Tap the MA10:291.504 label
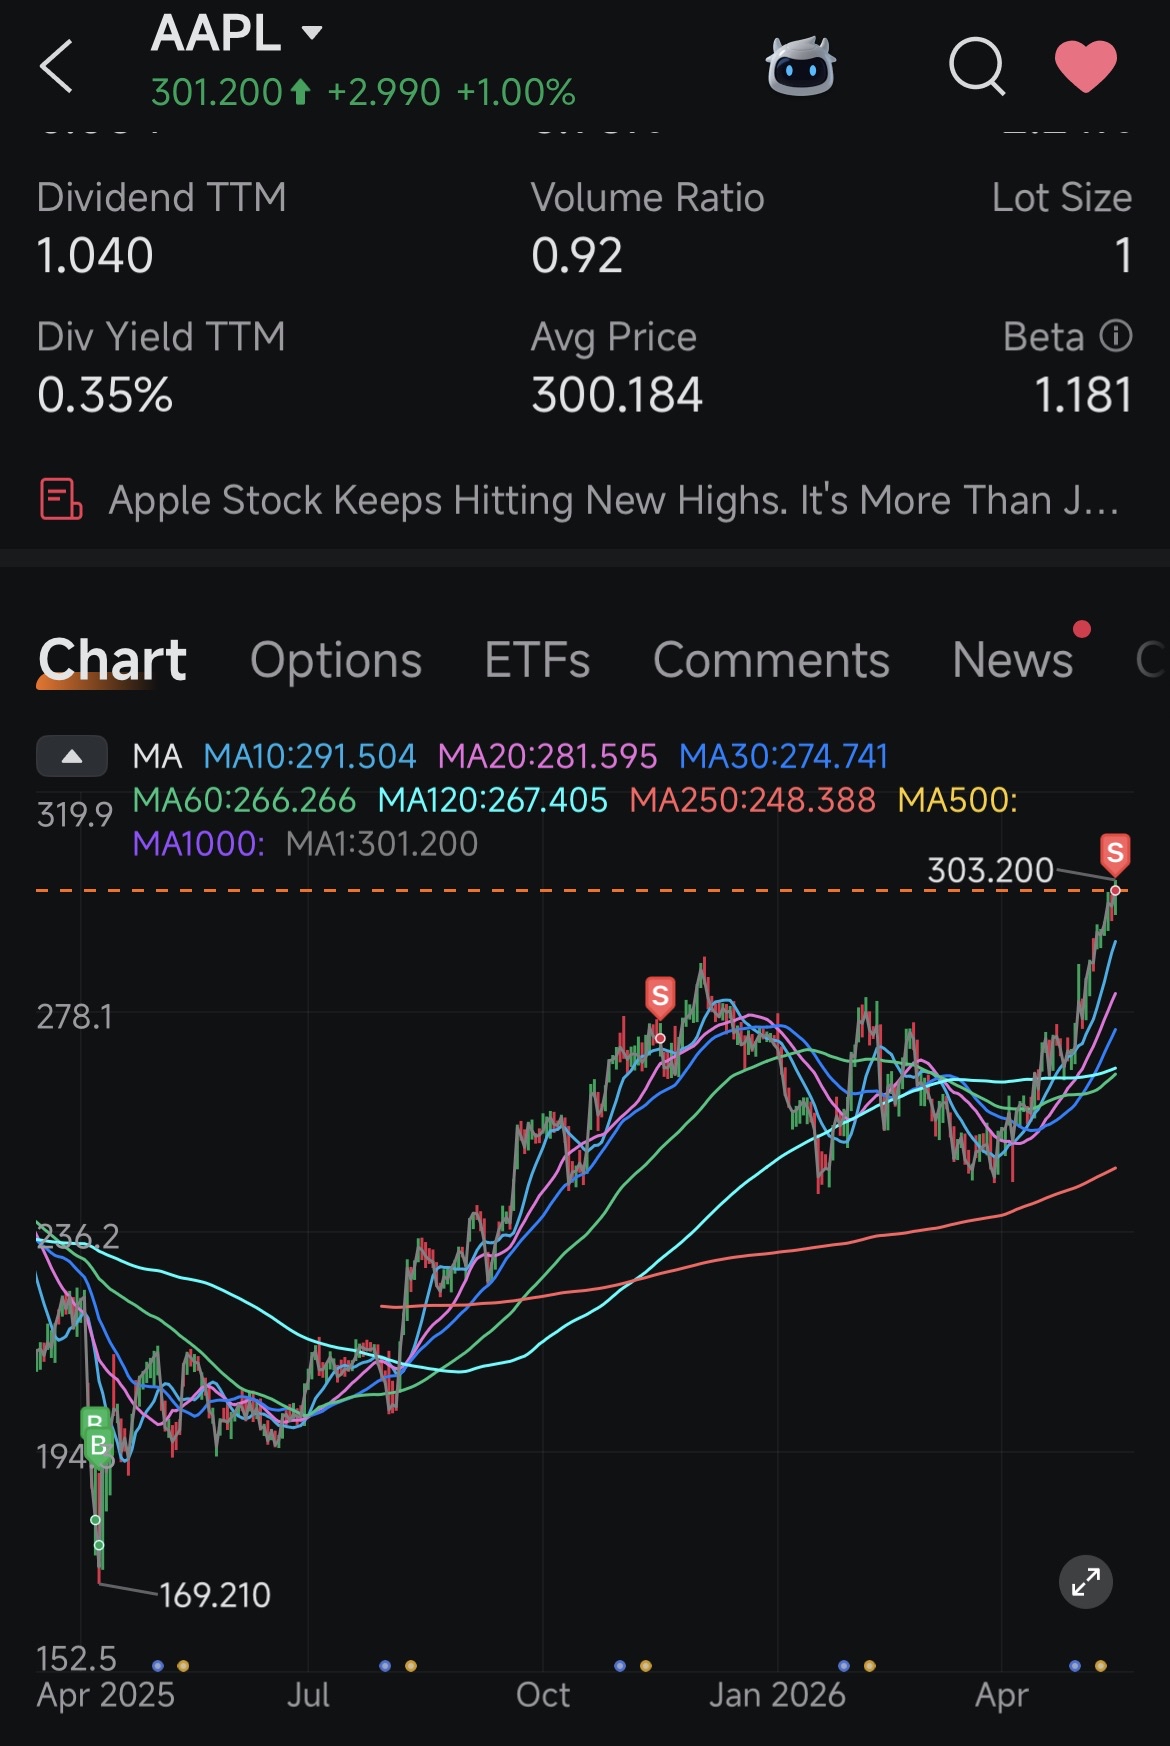The height and width of the screenshot is (1746, 1170). (310, 756)
